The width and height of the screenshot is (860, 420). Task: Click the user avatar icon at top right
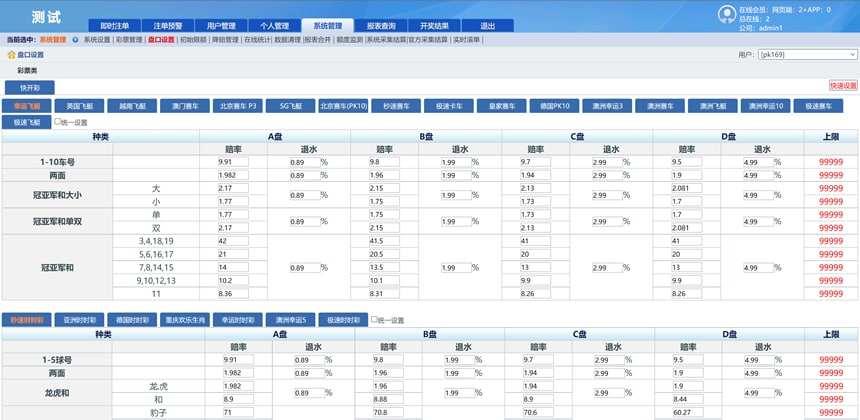(727, 13)
